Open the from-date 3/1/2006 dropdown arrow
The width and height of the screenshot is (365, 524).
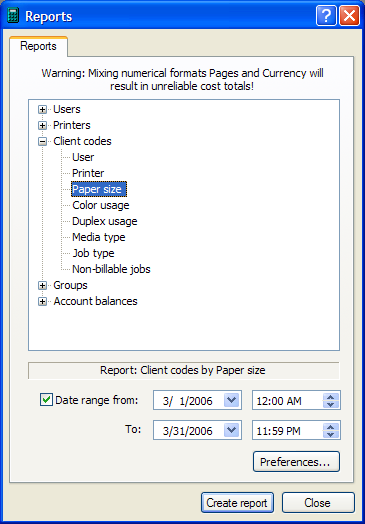pos(232,400)
